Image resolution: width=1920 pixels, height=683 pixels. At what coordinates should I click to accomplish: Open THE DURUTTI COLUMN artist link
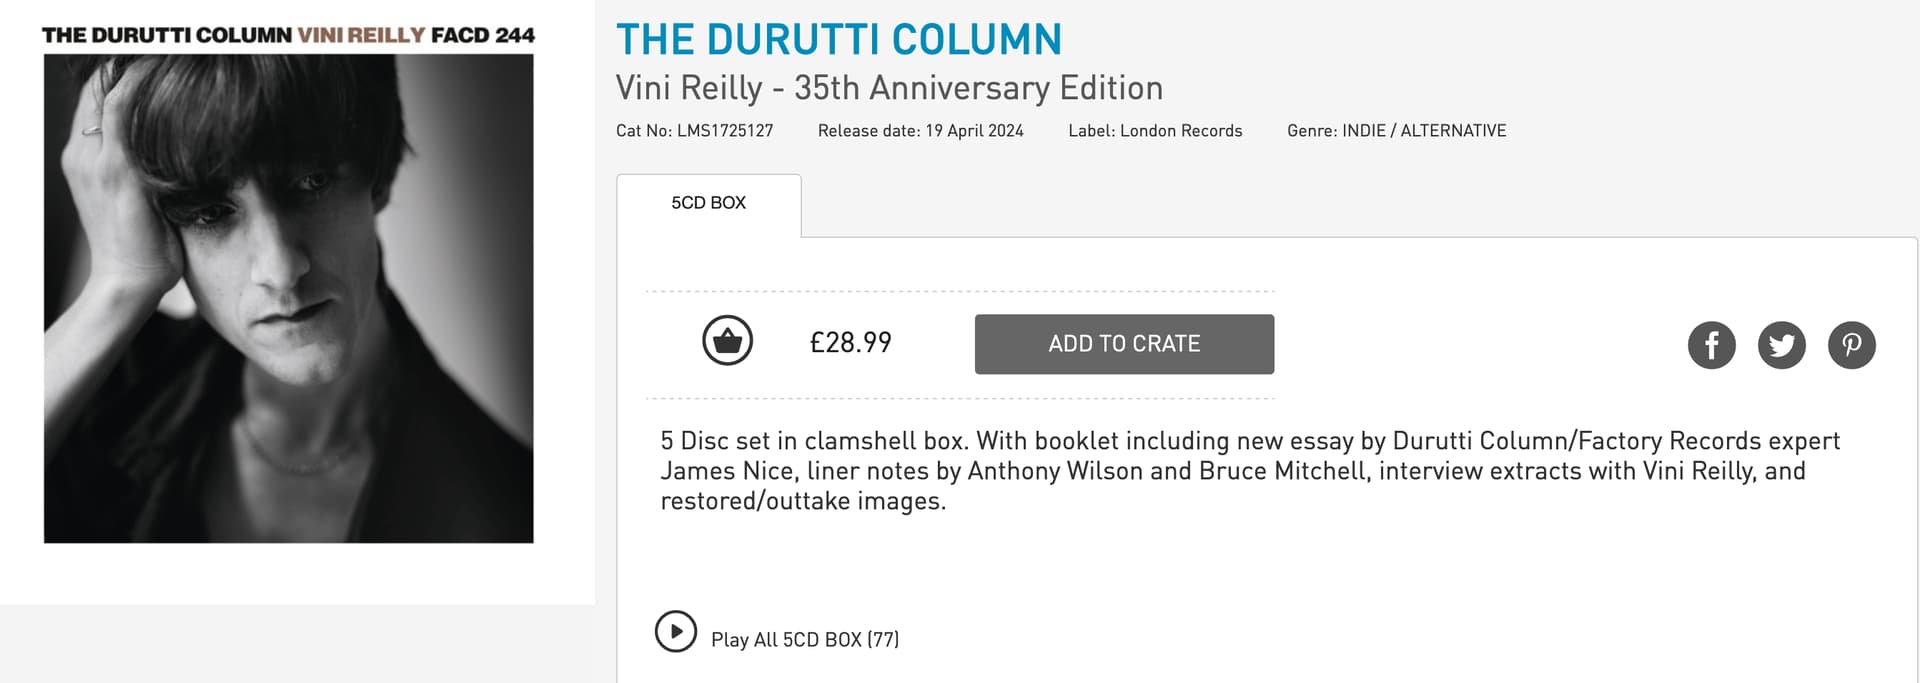tap(838, 40)
